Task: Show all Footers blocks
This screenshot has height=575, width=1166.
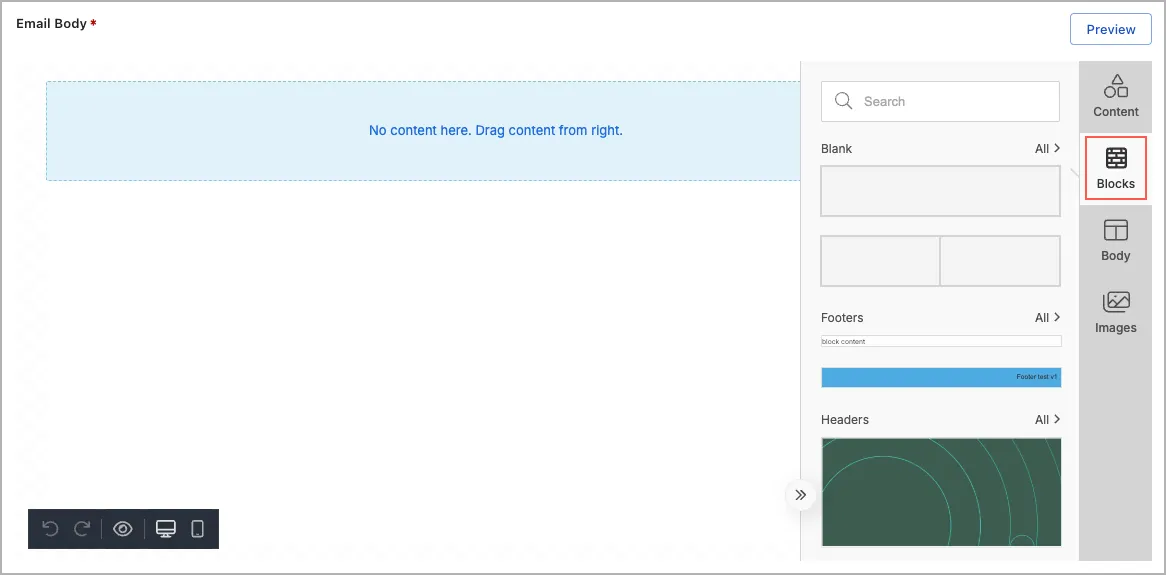Action: [x=1047, y=317]
